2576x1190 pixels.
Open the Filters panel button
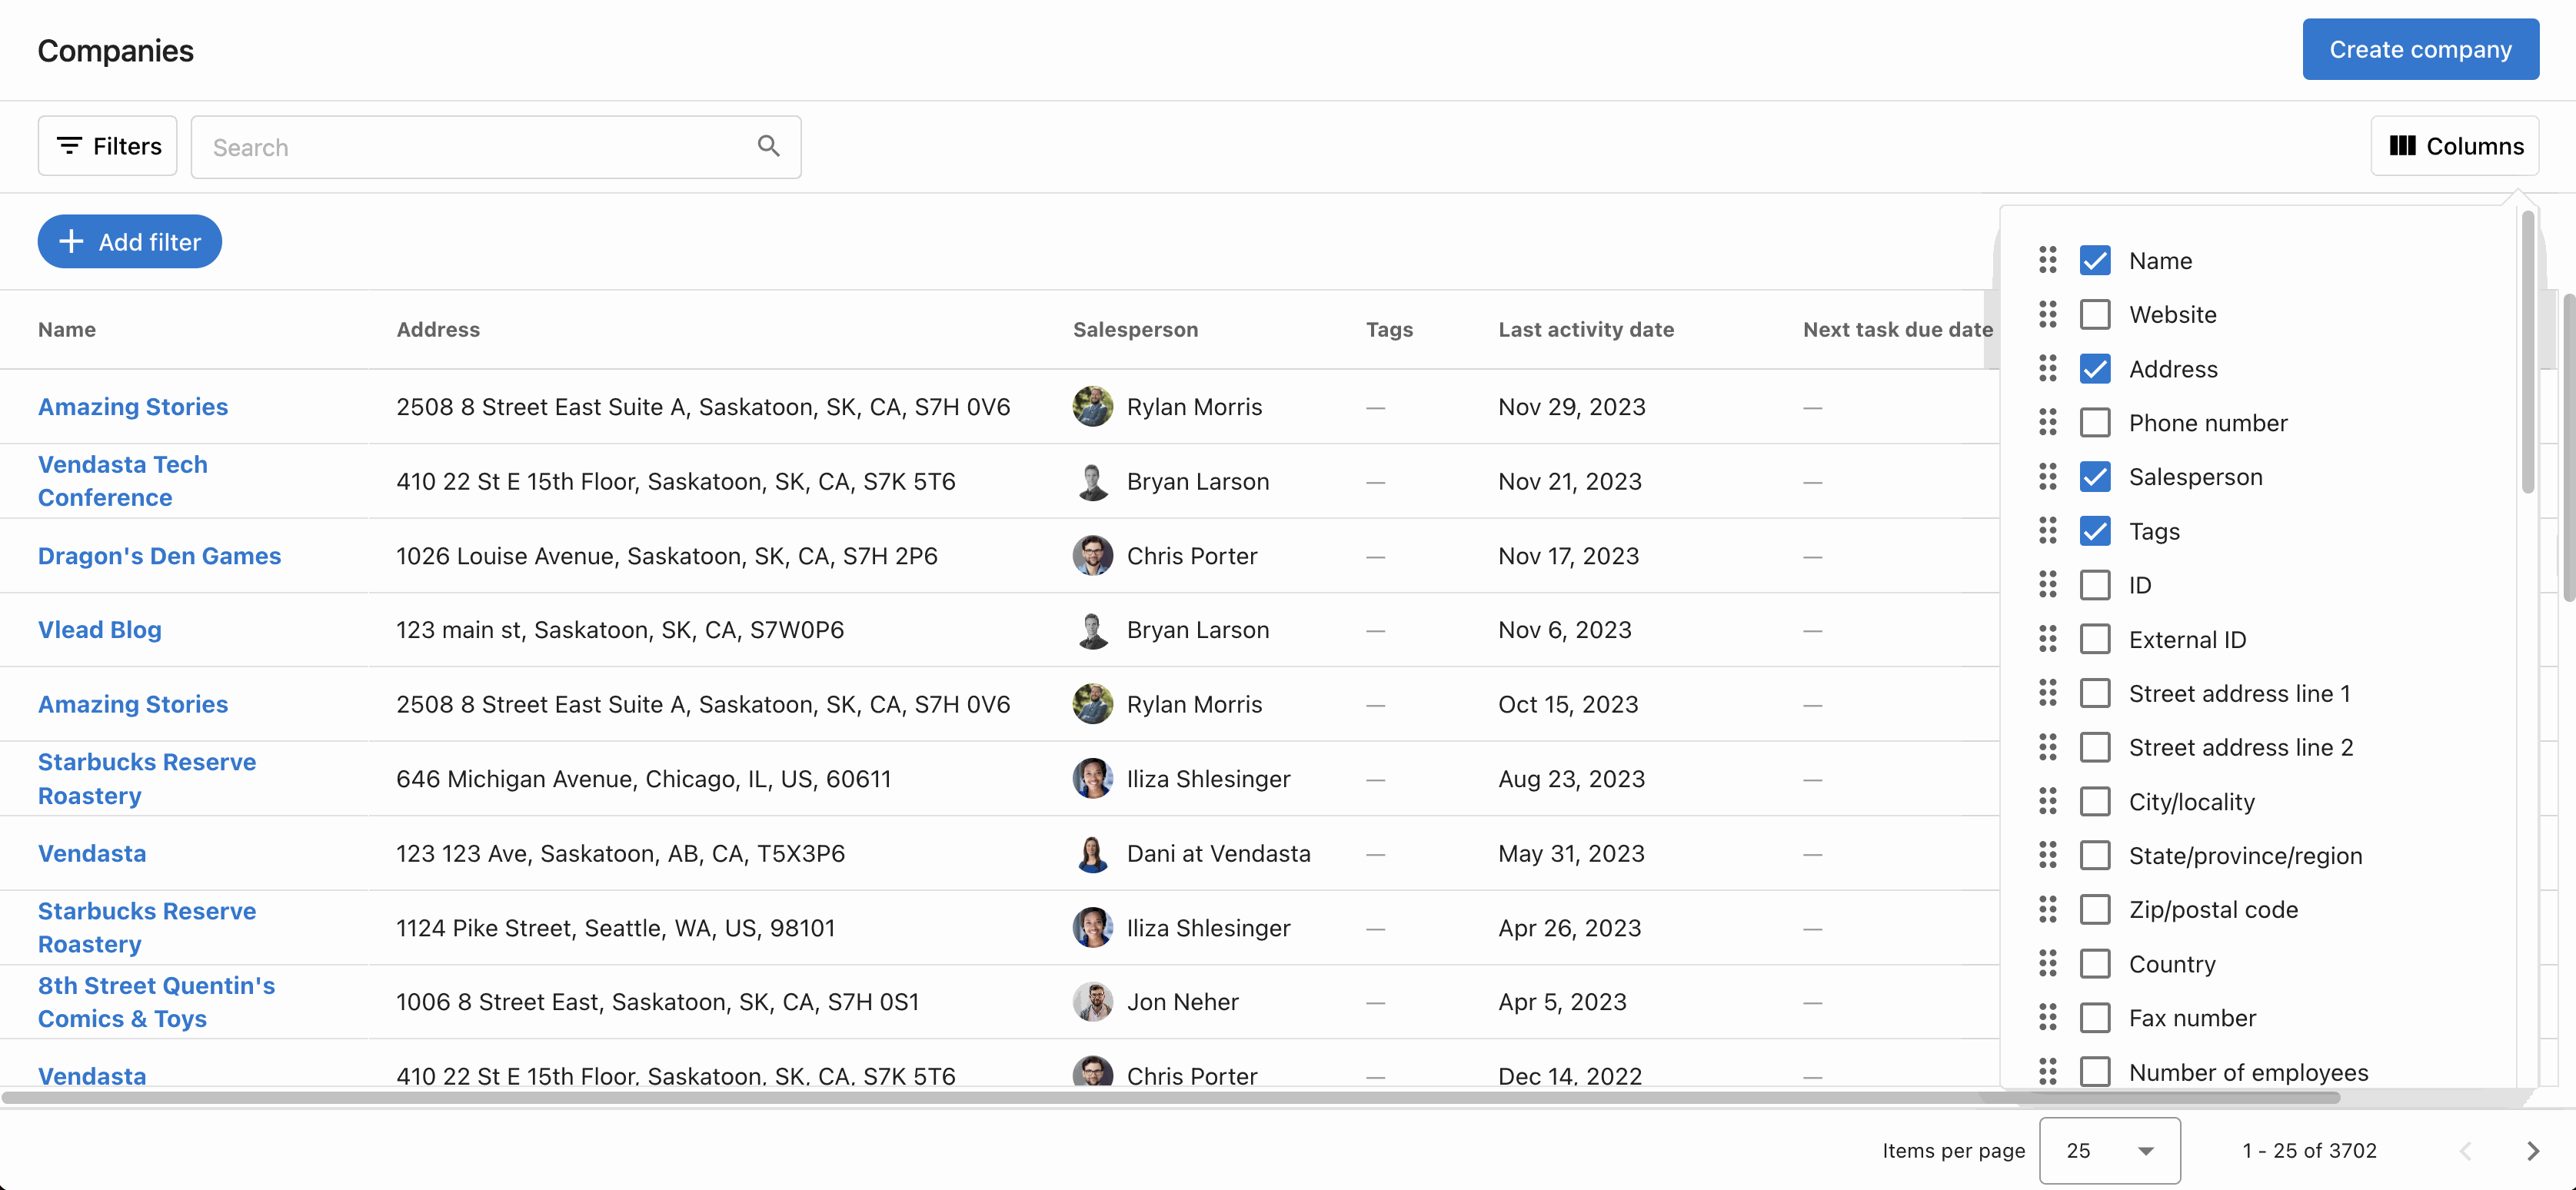(x=107, y=146)
